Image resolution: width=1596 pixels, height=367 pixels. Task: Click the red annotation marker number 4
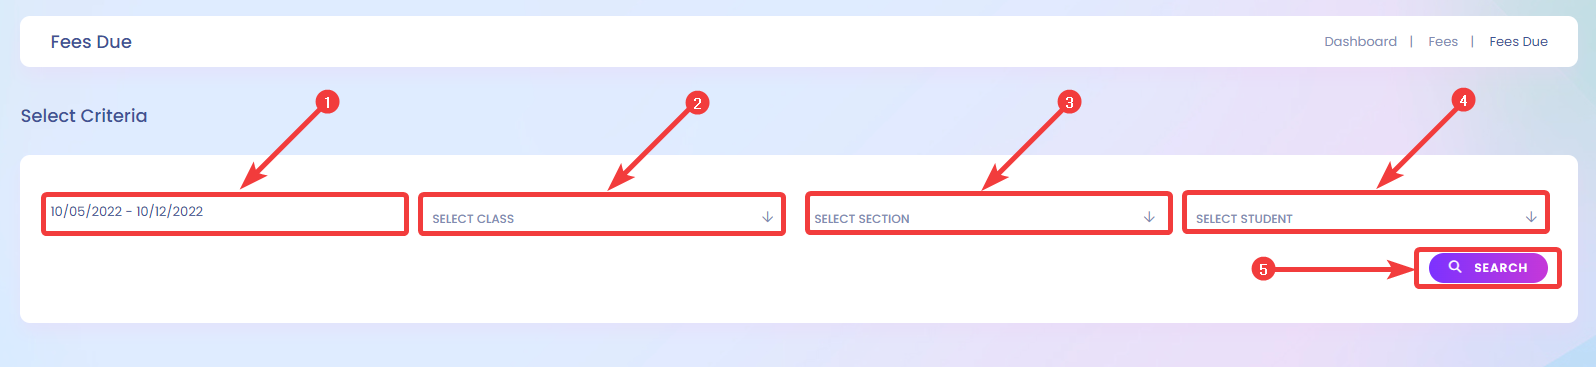[x=1463, y=100]
